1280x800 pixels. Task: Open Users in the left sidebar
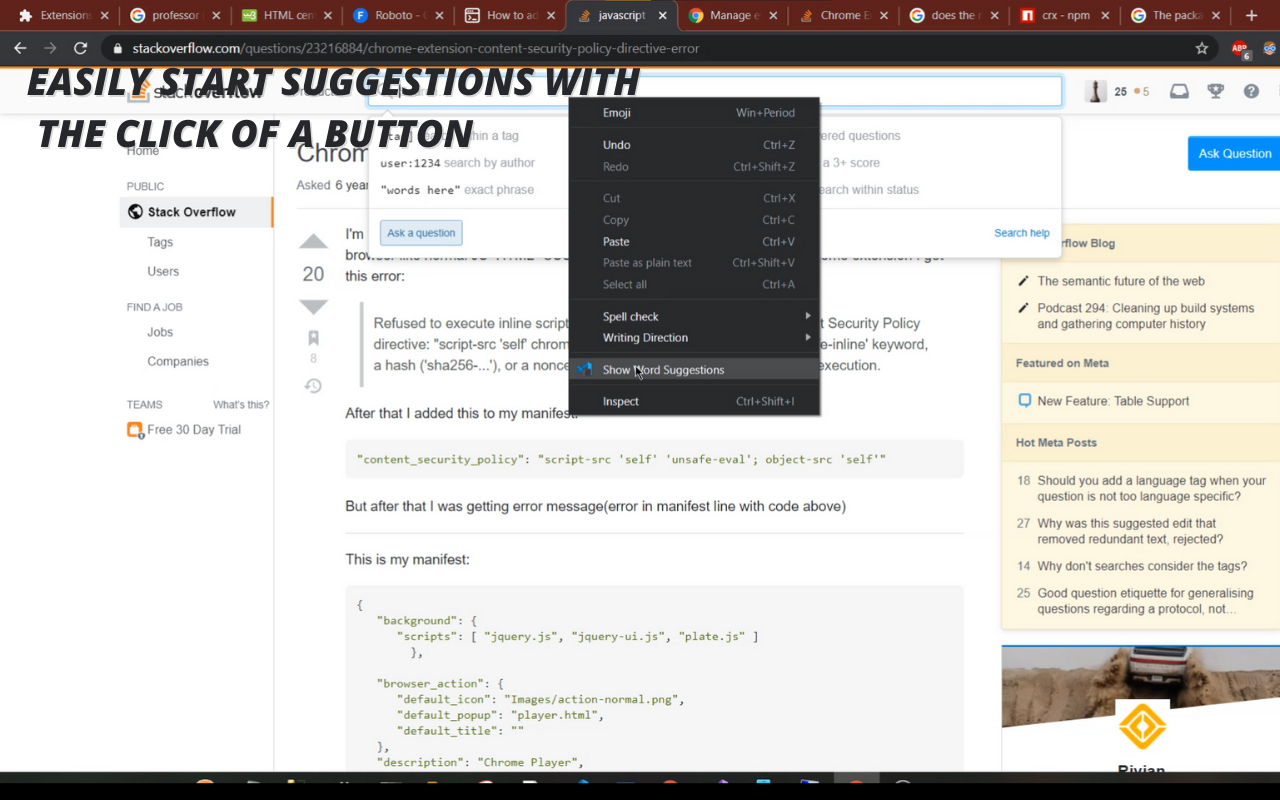(x=163, y=271)
